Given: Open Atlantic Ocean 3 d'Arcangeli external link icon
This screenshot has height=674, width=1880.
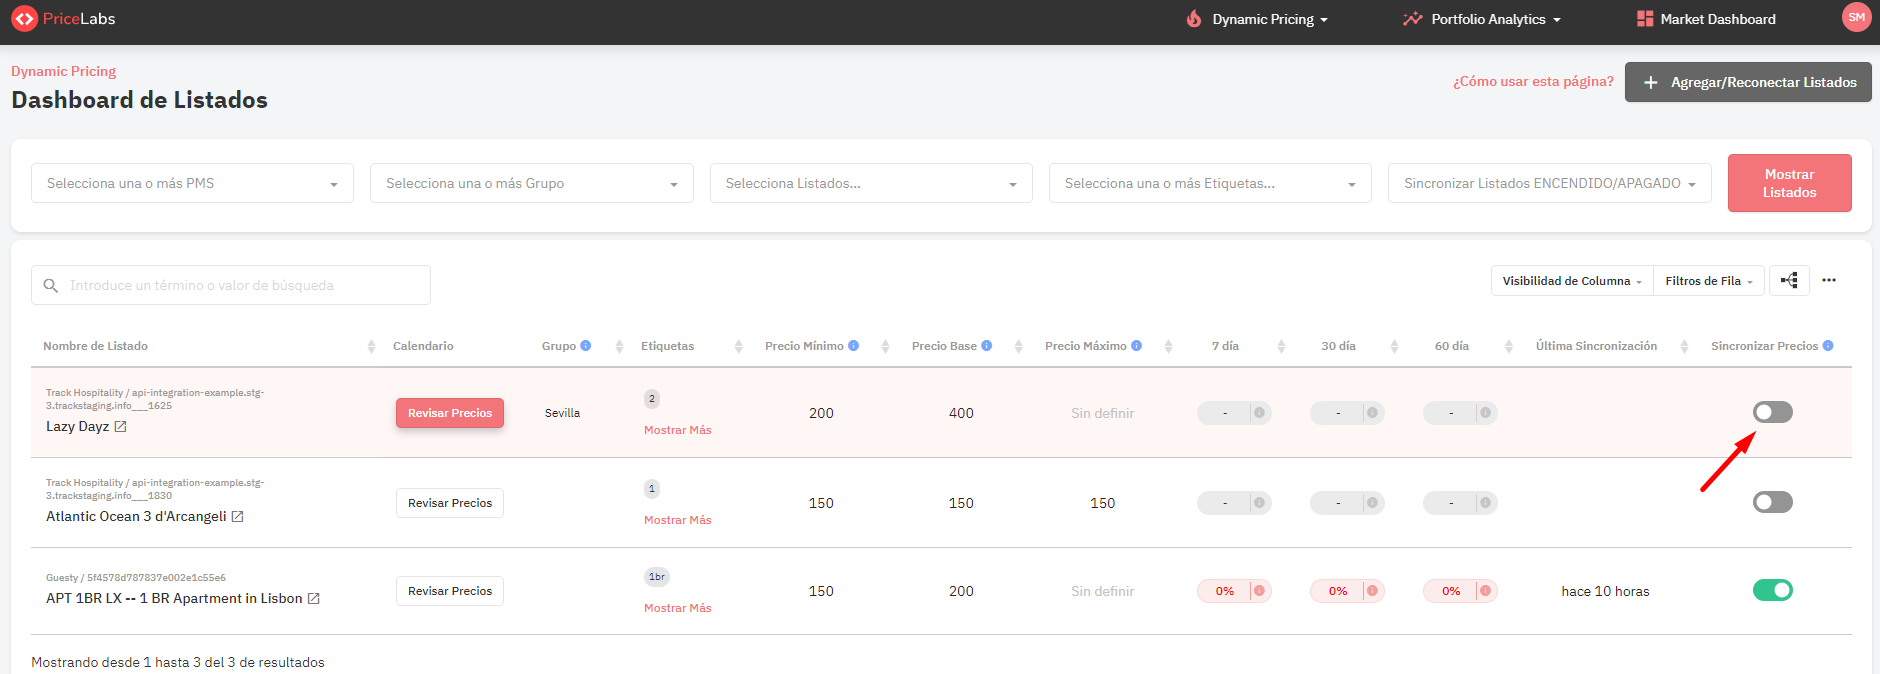Looking at the screenshot, I should (238, 517).
